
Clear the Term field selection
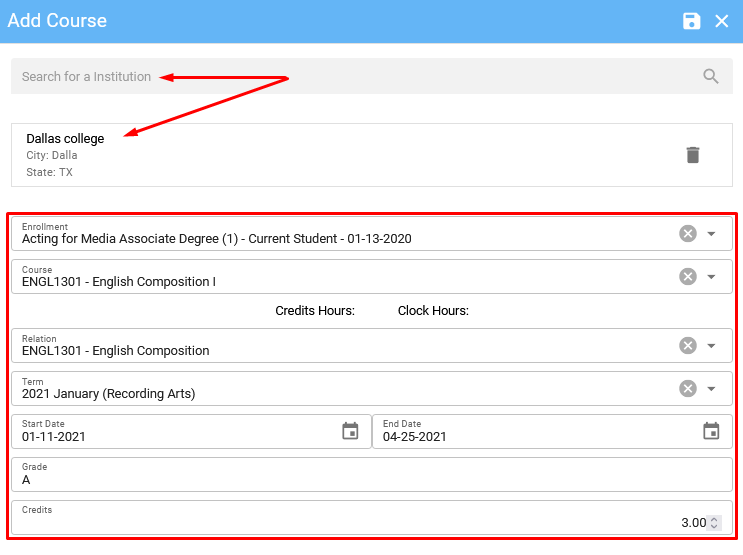coord(688,389)
